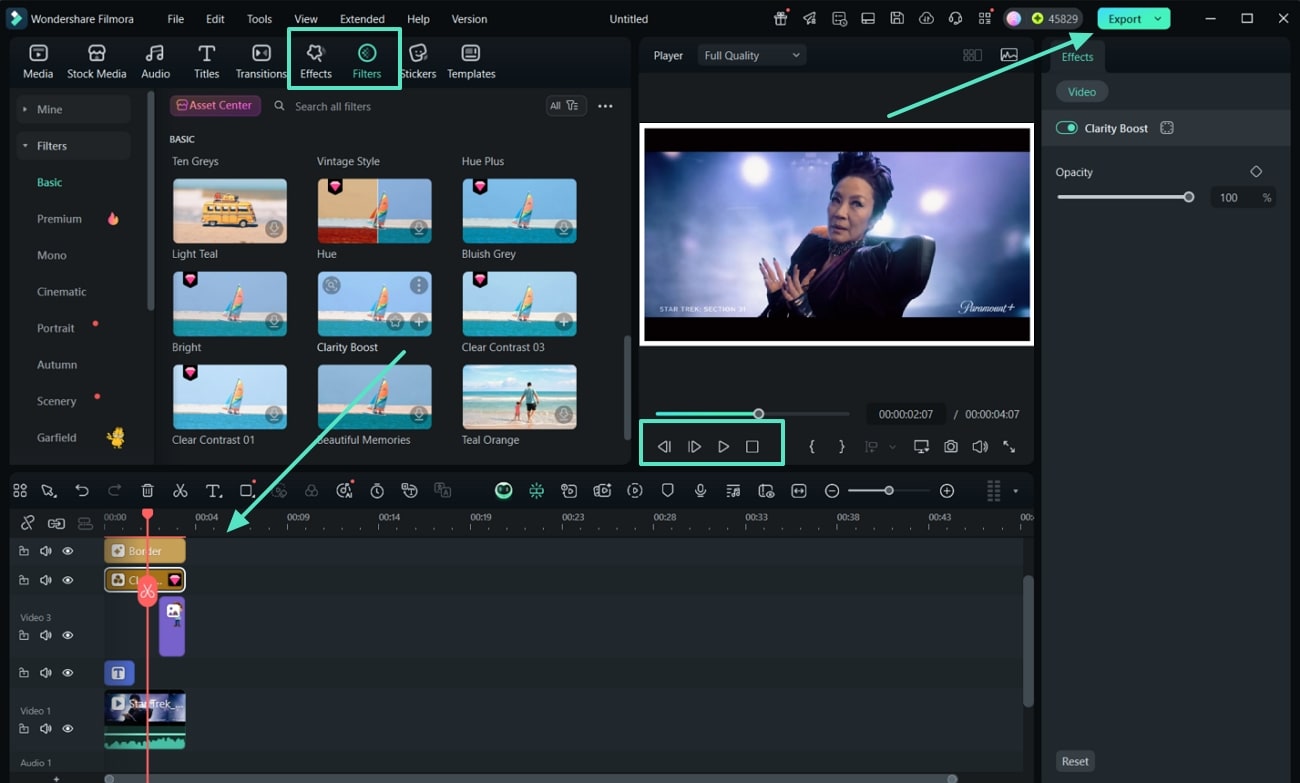Open the speed stopwatch tool

coord(377,490)
